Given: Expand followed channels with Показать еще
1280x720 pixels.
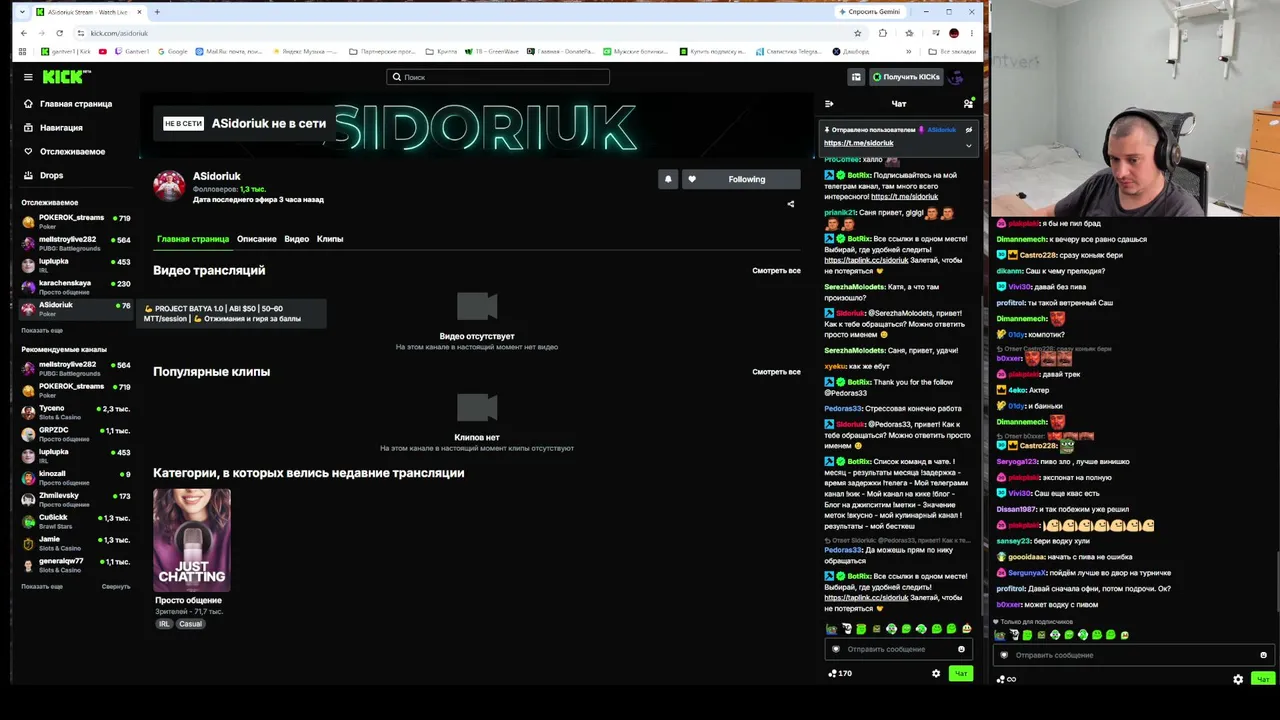Looking at the screenshot, I should coord(42,330).
